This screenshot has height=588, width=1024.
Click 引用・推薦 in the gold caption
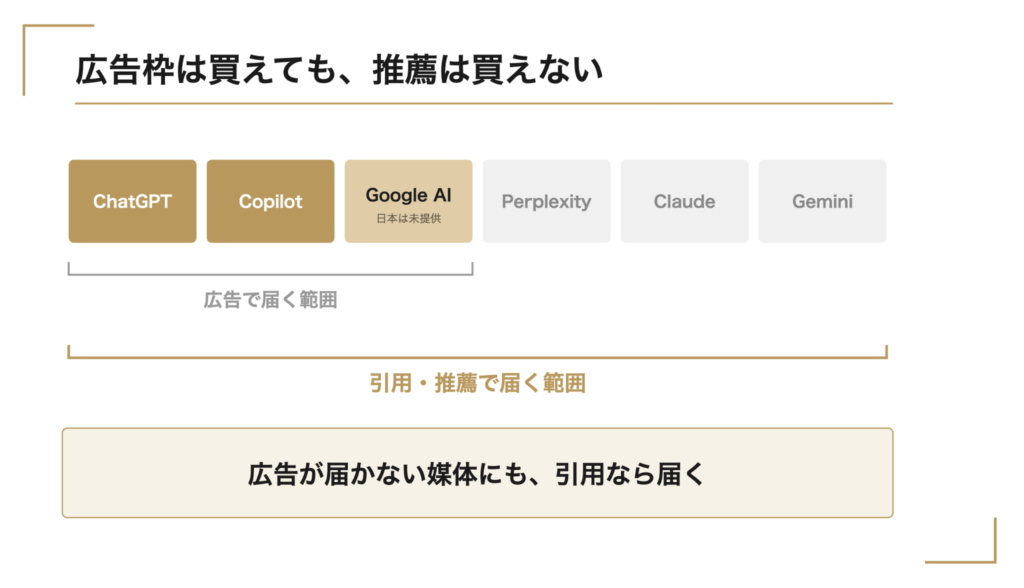(x=423, y=383)
